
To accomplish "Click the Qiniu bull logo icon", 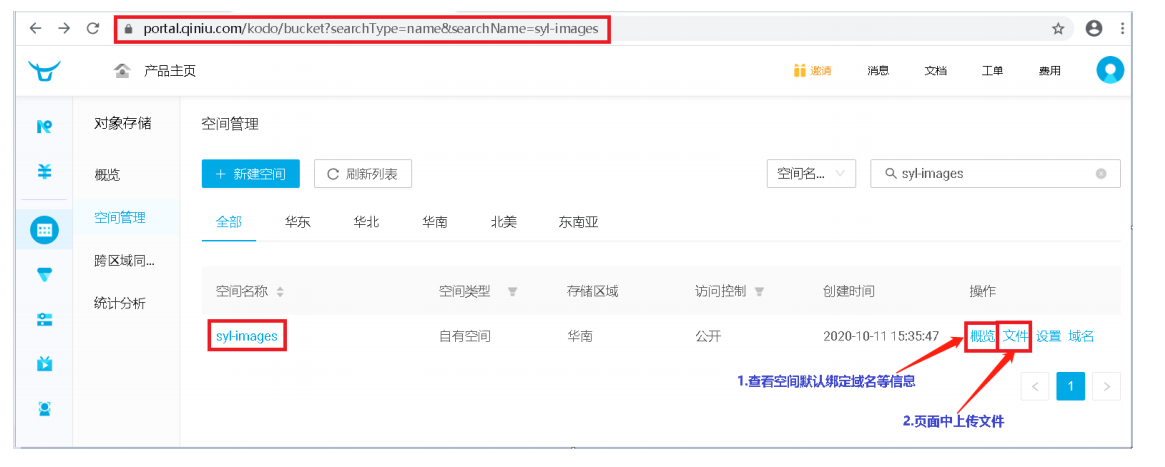I will (x=44, y=71).
